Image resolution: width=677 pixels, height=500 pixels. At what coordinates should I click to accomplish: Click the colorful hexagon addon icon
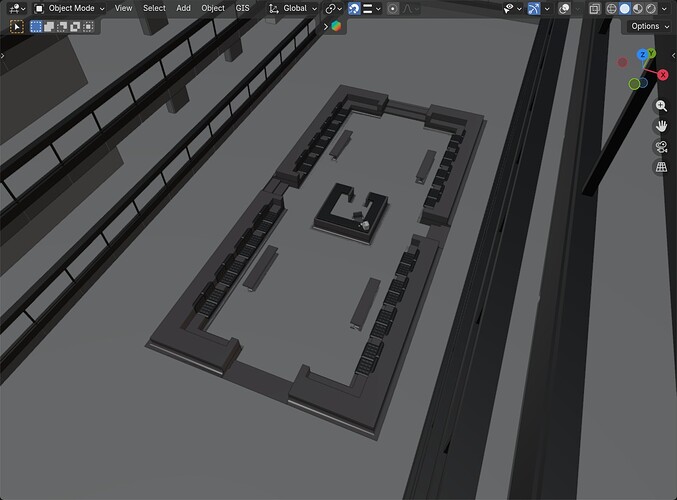click(336, 26)
